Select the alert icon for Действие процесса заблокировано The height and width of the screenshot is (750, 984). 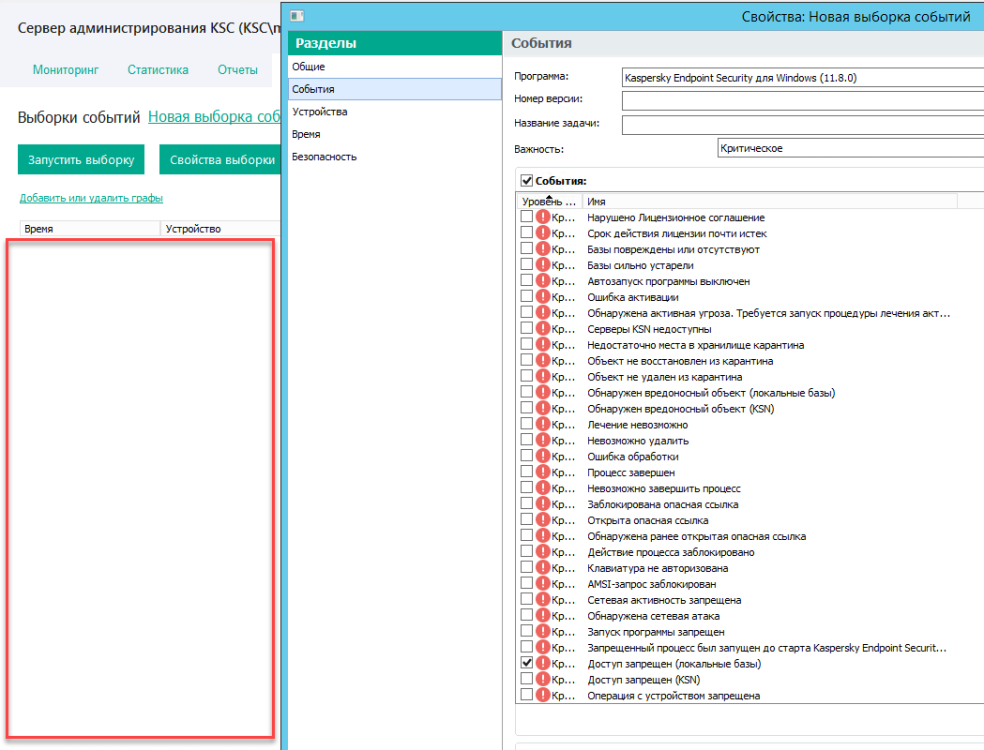543,552
